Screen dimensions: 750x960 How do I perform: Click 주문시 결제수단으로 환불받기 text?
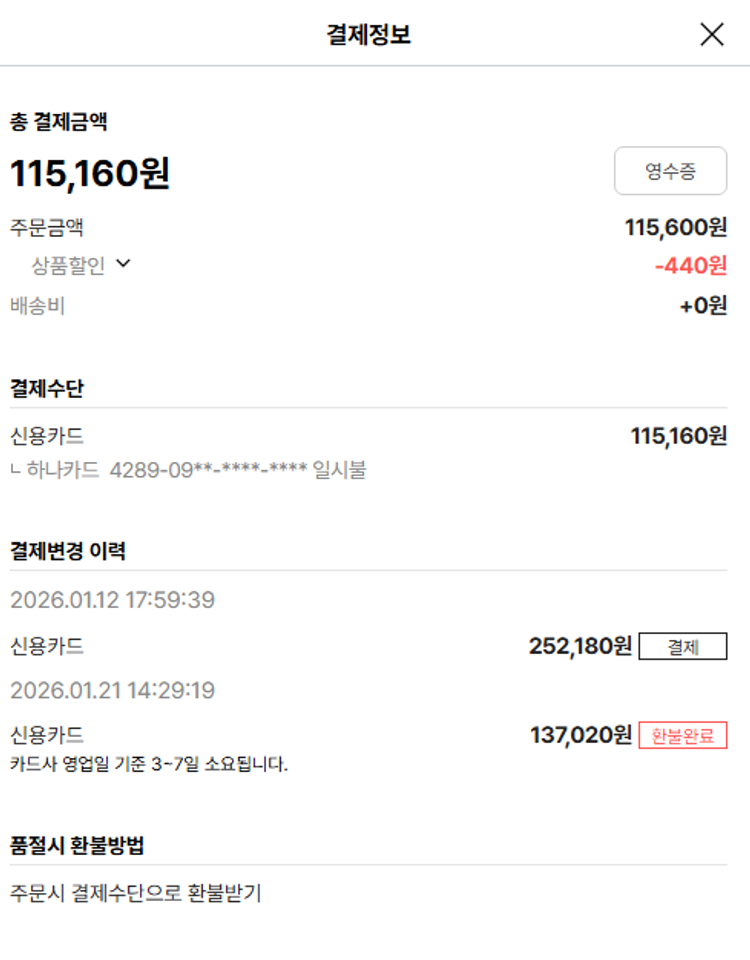[135, 893]
